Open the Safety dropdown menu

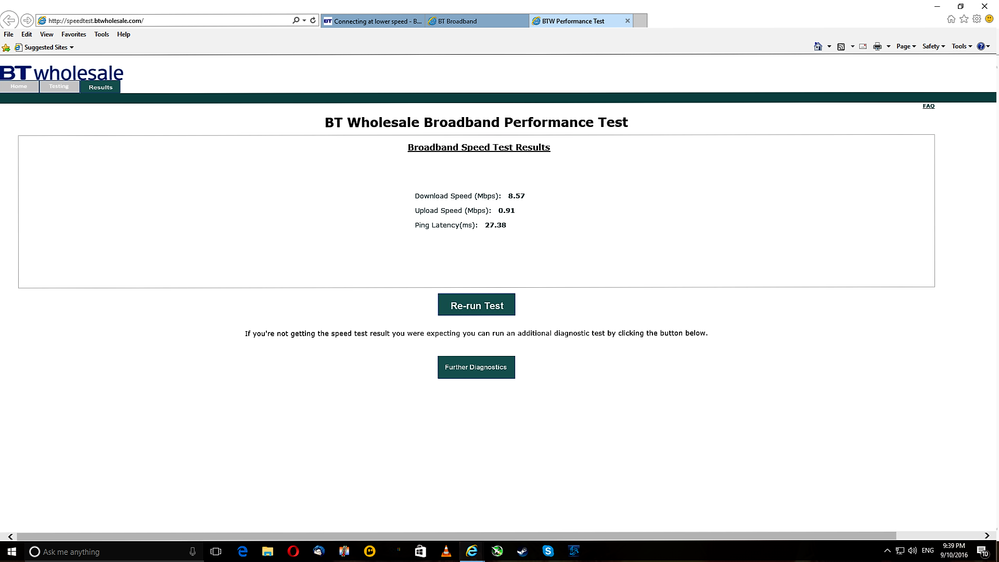pos(933,47)
